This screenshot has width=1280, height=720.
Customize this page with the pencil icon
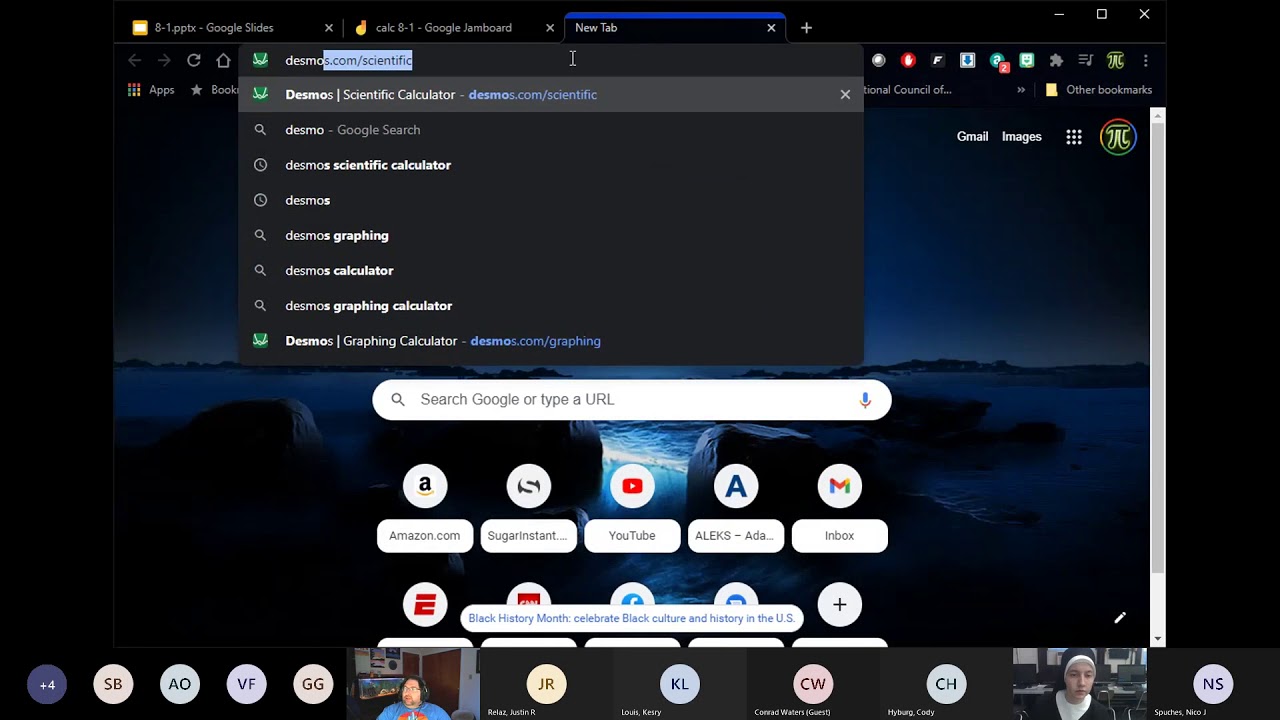pyautogui.click(x=1120, y=618)
